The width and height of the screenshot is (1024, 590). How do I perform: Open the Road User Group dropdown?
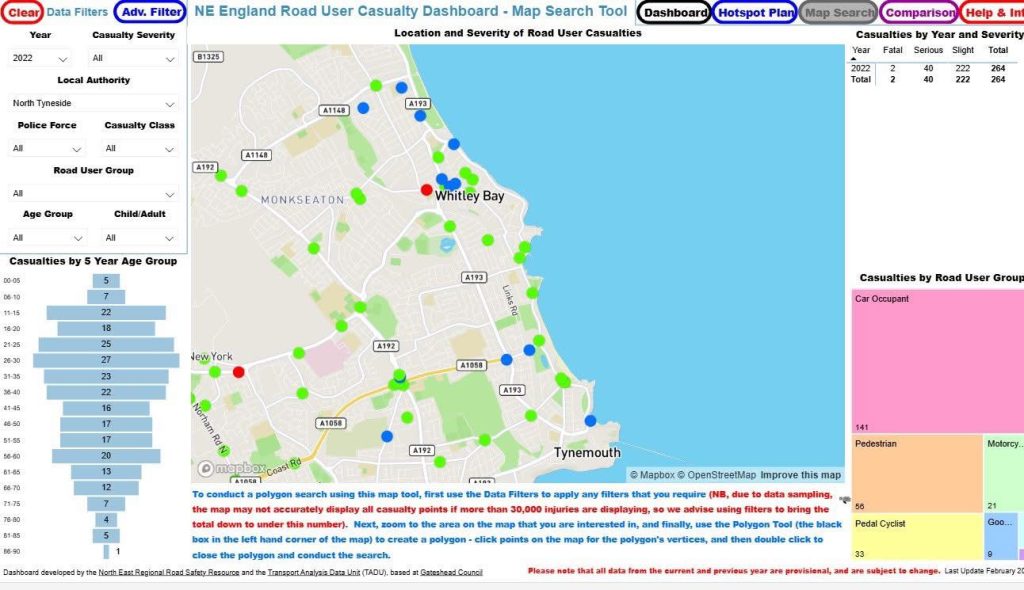[93, 193]
